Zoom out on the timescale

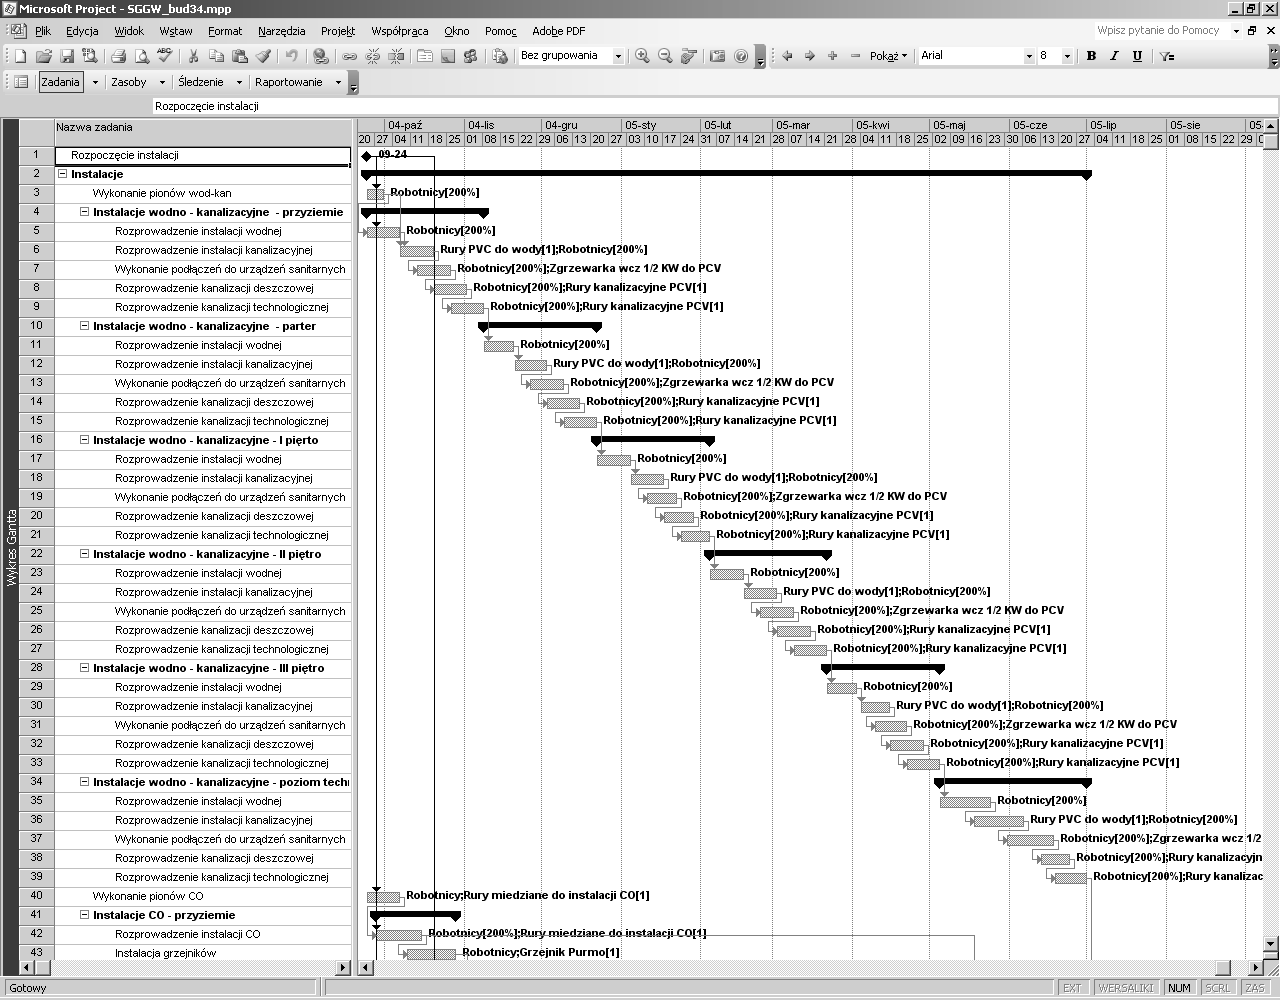click(x=665, y=56)
